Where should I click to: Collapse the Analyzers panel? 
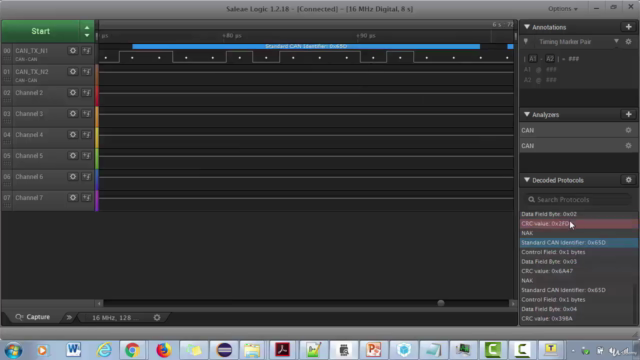(527, 115)
